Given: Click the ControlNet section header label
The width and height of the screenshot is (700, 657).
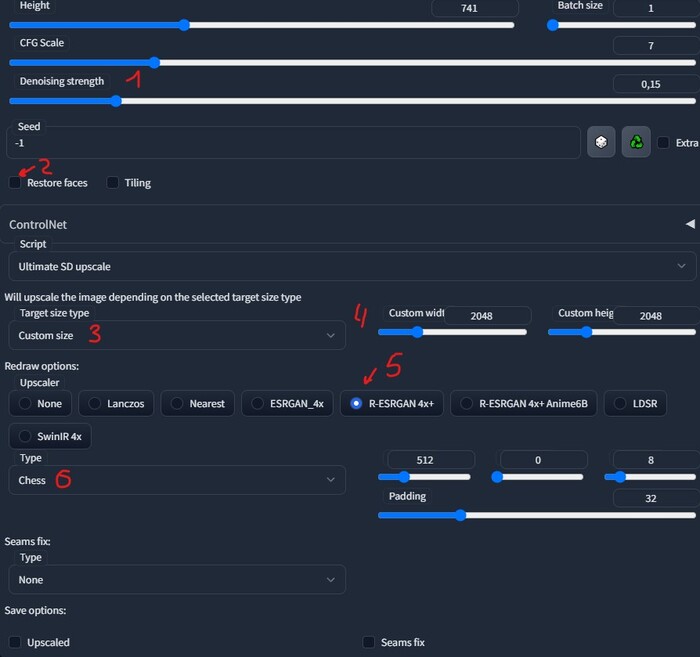Looking at the screenshot, I should pyautogui.click(x=38, y=225).
